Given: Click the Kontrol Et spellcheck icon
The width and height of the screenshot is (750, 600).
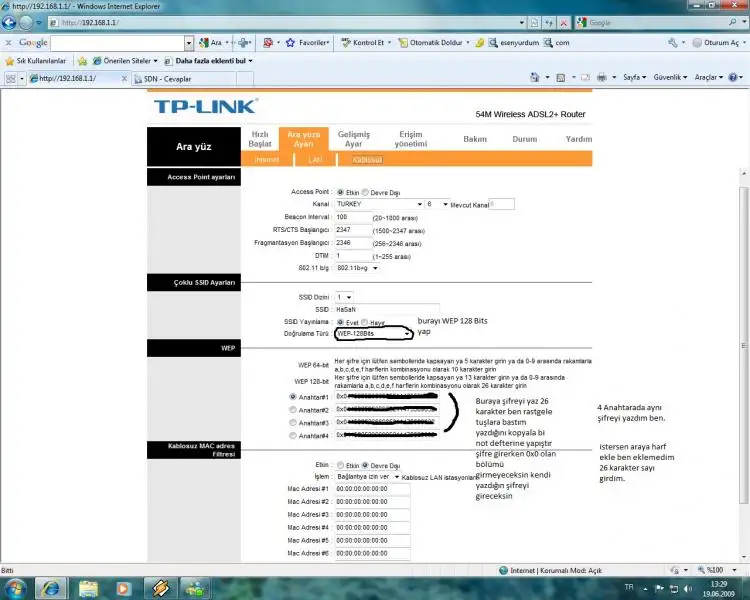Looking at the screenshot, I should pos(346,43).
